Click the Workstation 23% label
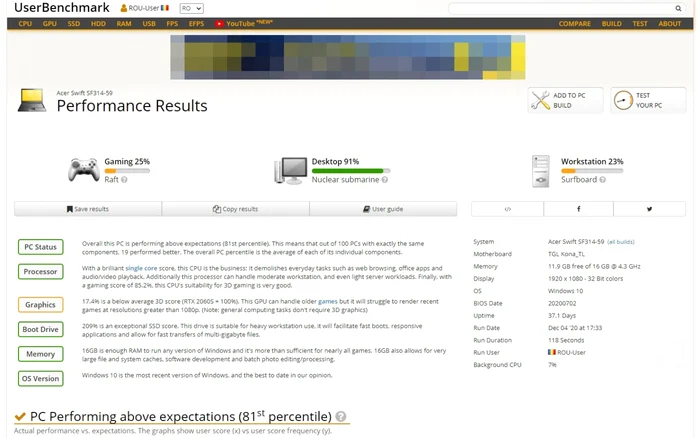The image size is (700, 438). point(592,162)
